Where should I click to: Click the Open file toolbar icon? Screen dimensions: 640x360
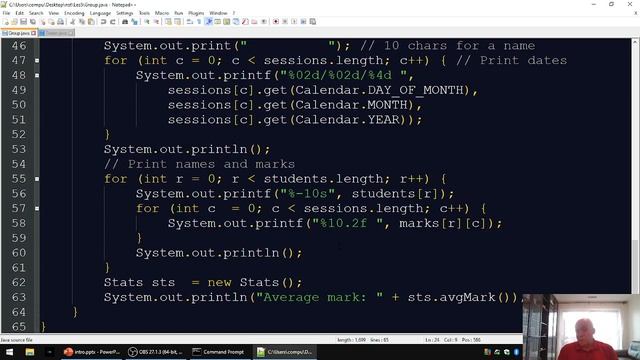15,22
